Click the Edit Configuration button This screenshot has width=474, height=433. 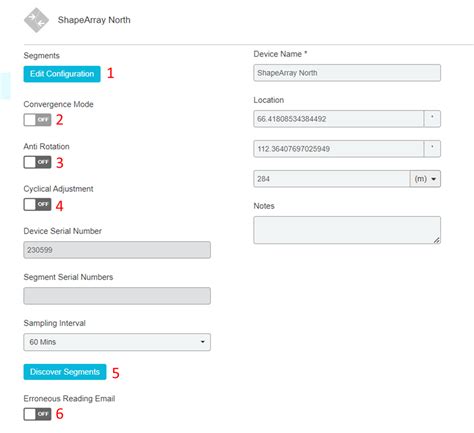[62, 74]
